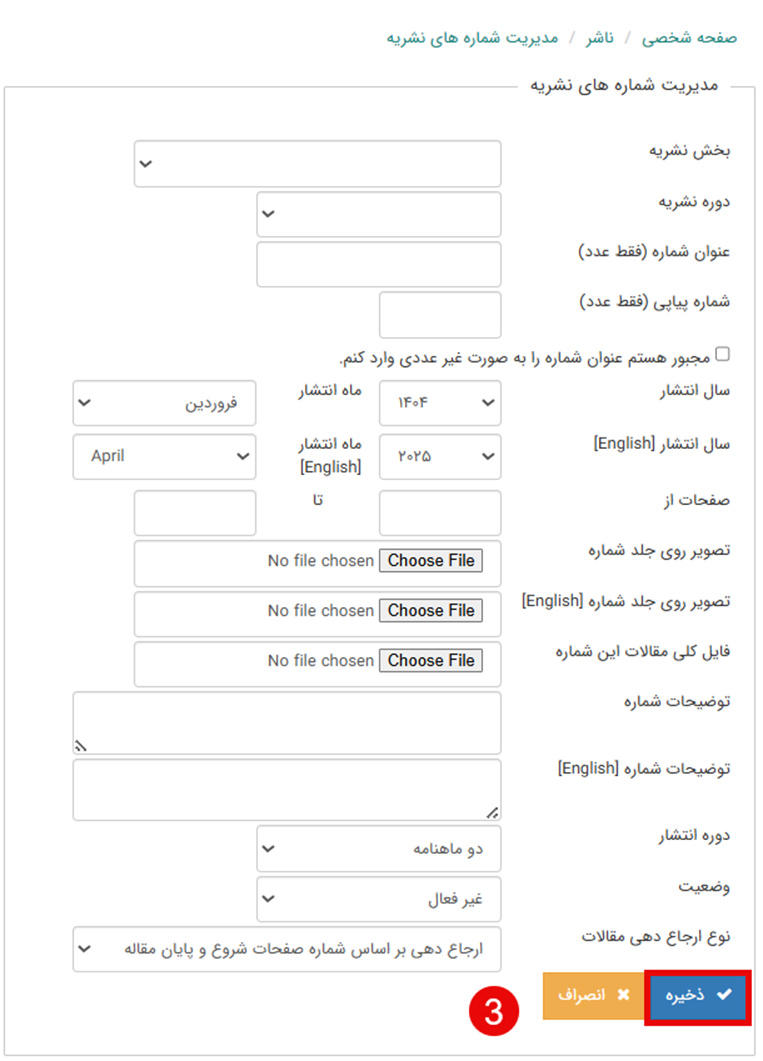Go to صفحه شخصی breadcrumb link

[689, 38]
